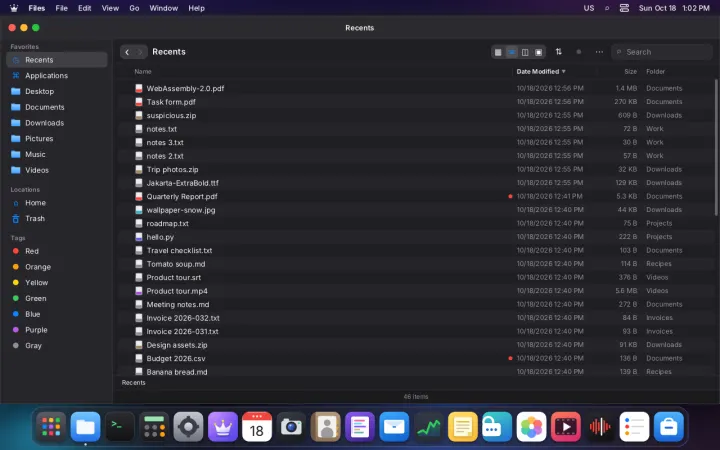Select Recents in the sidebar

pos(57,60)
